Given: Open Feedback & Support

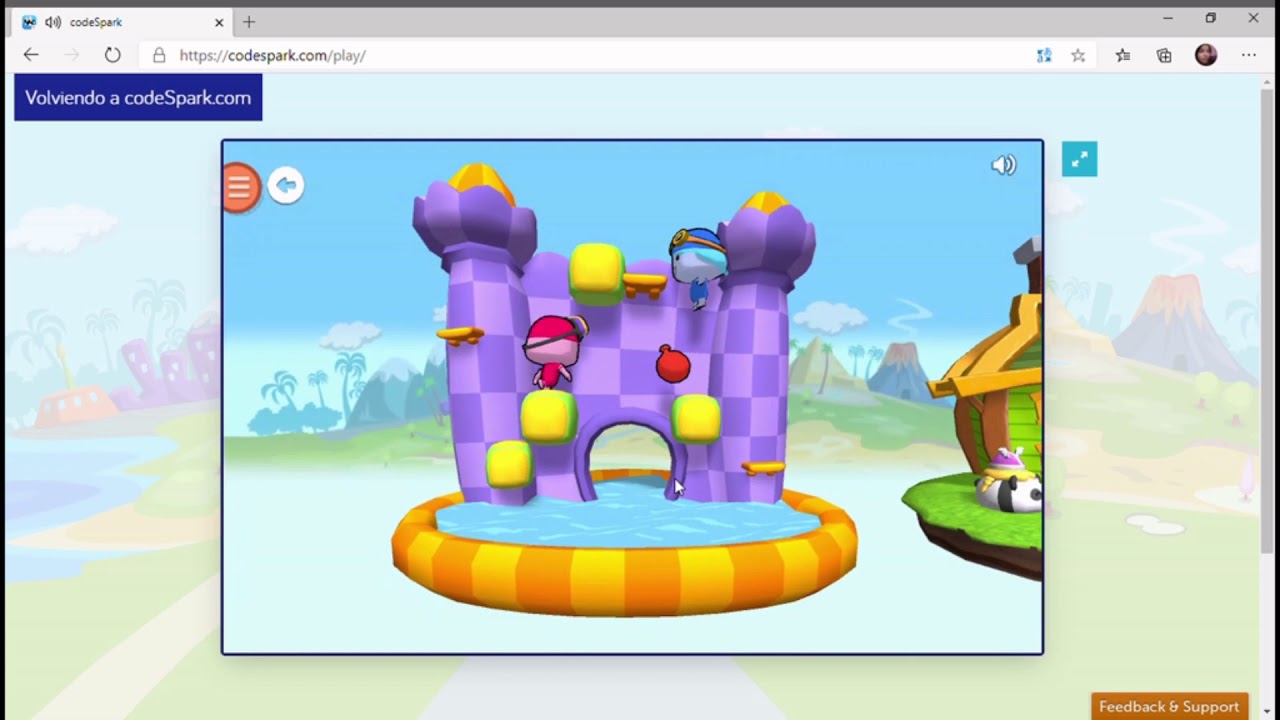Looking at the screenshot, I should click(x=1169, y=706).
